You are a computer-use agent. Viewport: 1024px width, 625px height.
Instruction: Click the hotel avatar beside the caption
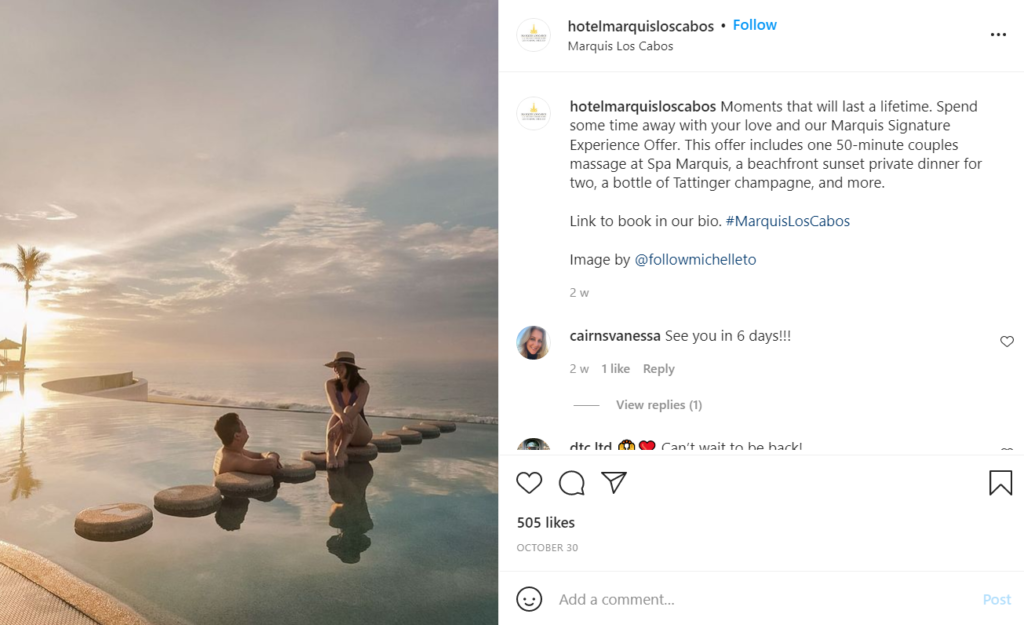pyautogui.click(x=533, y=114)
